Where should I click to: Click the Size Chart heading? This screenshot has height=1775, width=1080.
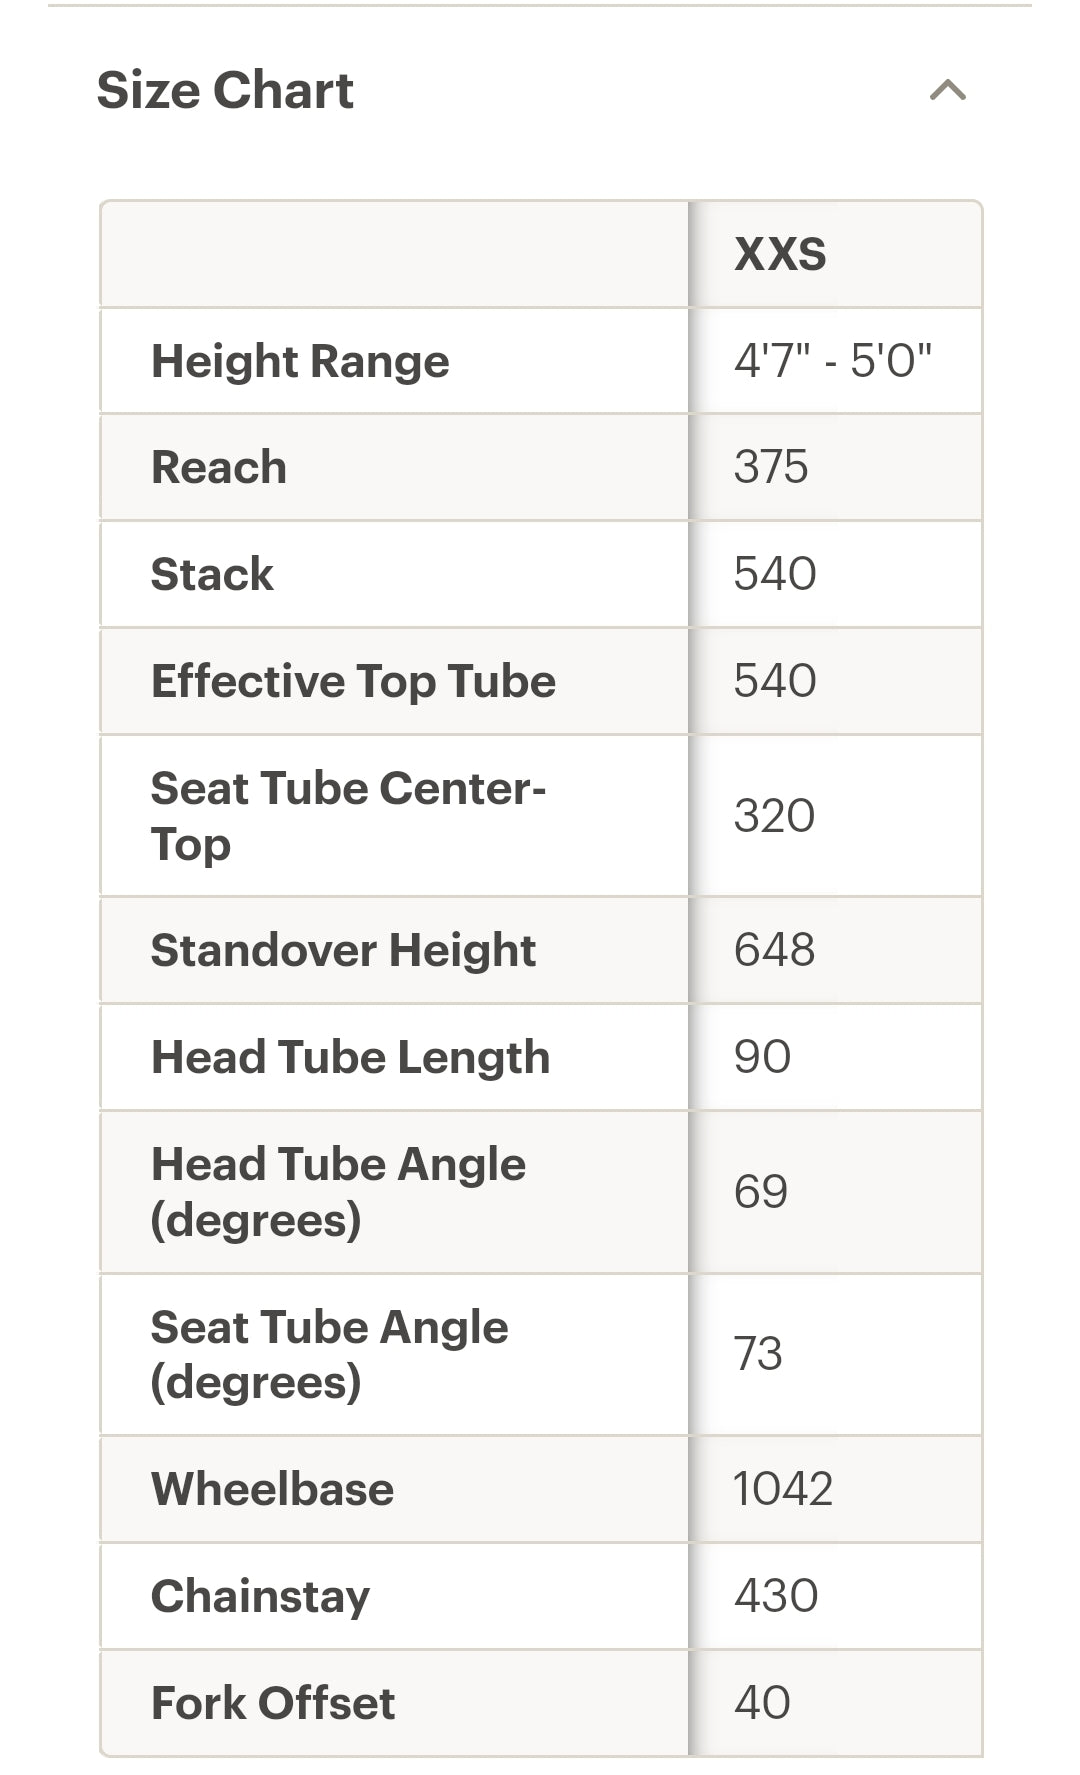tap(225, 90)
